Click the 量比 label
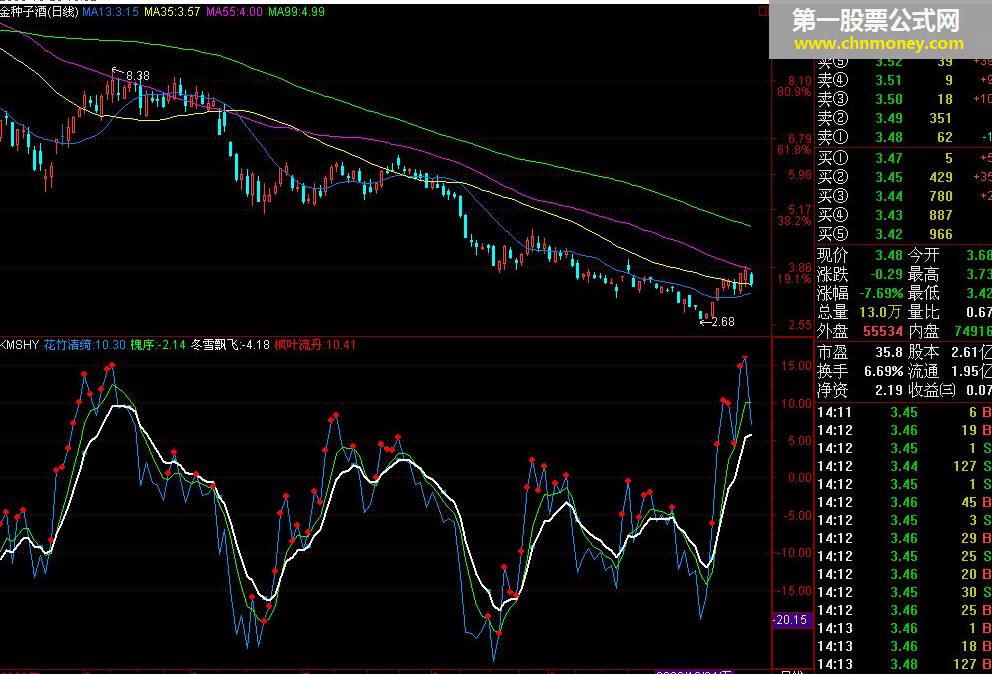Screen dimensions: 992x674 click(x=924, y=312)
